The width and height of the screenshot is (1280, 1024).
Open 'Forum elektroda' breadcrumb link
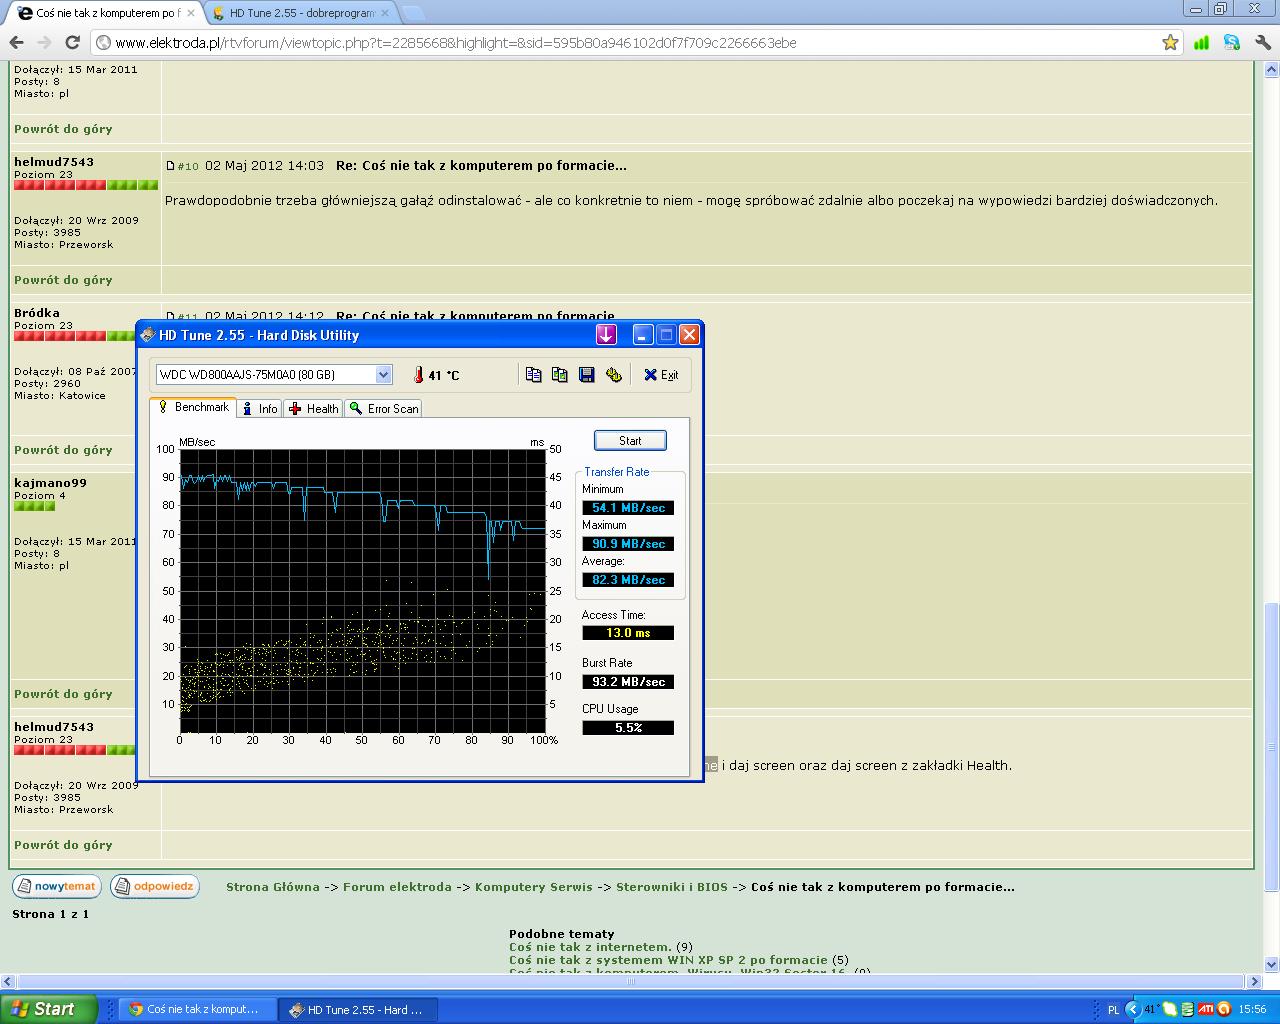tap(397, 887)
